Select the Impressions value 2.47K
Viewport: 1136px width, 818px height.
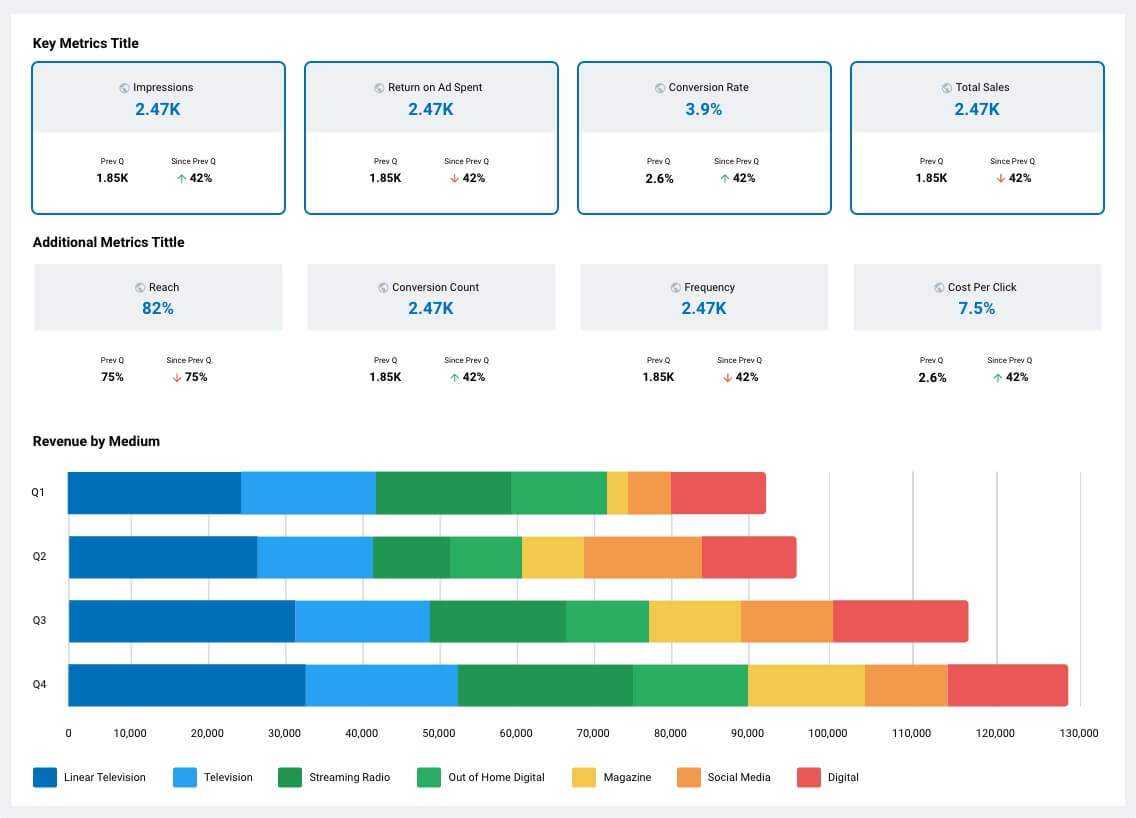coord(158,109)
